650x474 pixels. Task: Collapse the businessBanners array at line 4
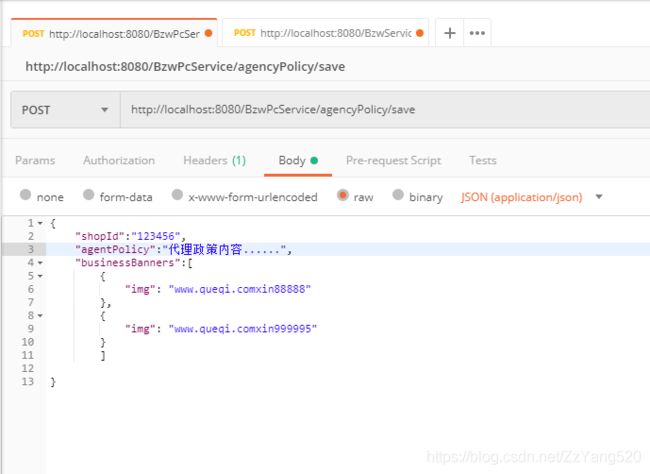tap(40, 263)
